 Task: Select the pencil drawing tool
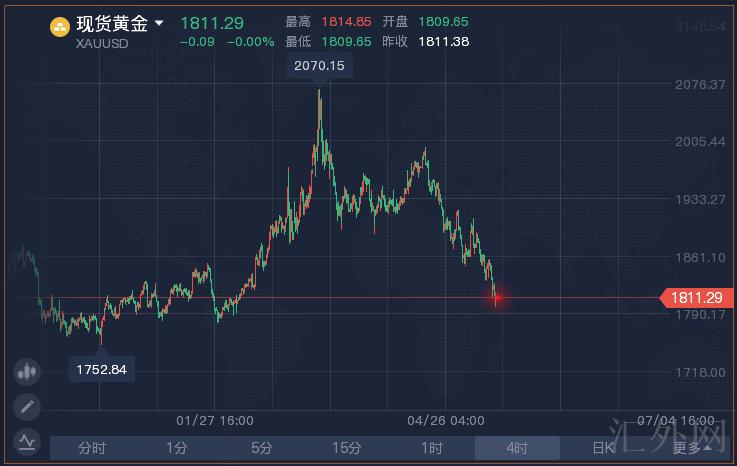tap(26, 406)
